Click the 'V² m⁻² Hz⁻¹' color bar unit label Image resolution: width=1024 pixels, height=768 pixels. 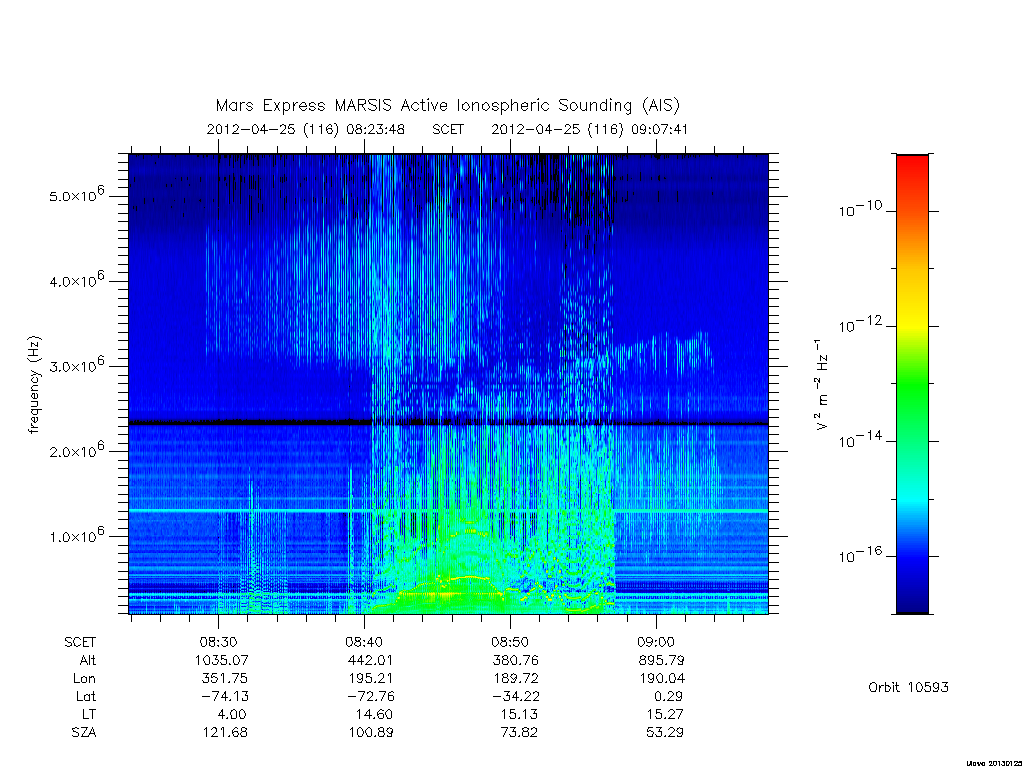coord(821,385)
